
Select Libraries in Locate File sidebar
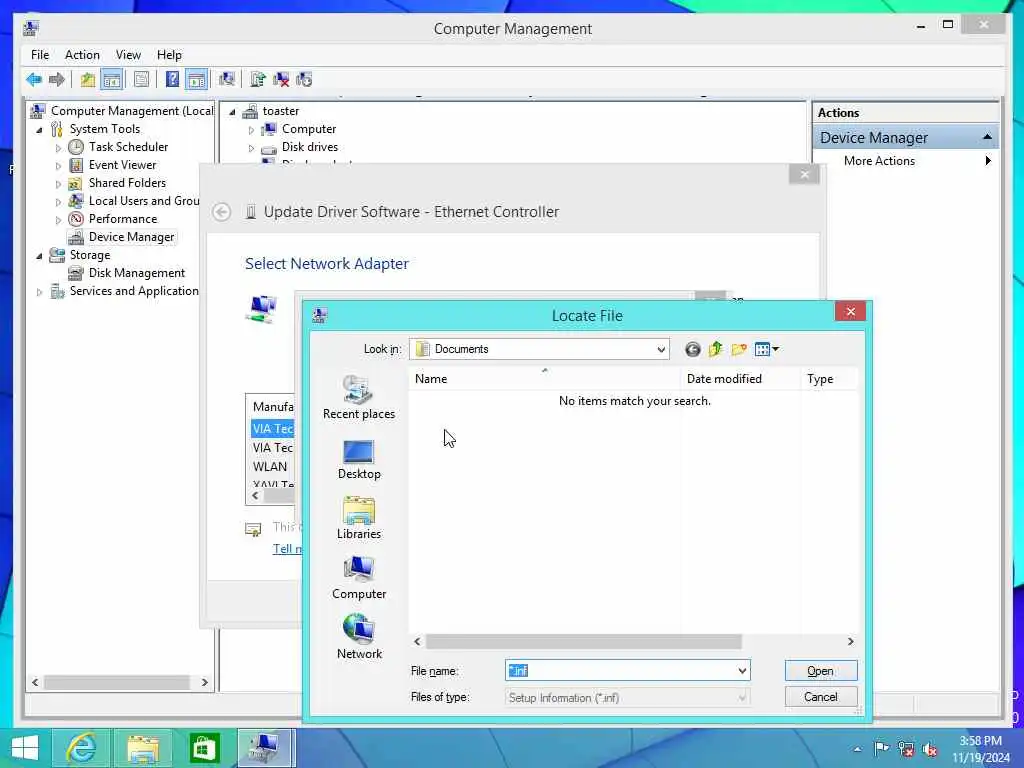coord(359,519)
